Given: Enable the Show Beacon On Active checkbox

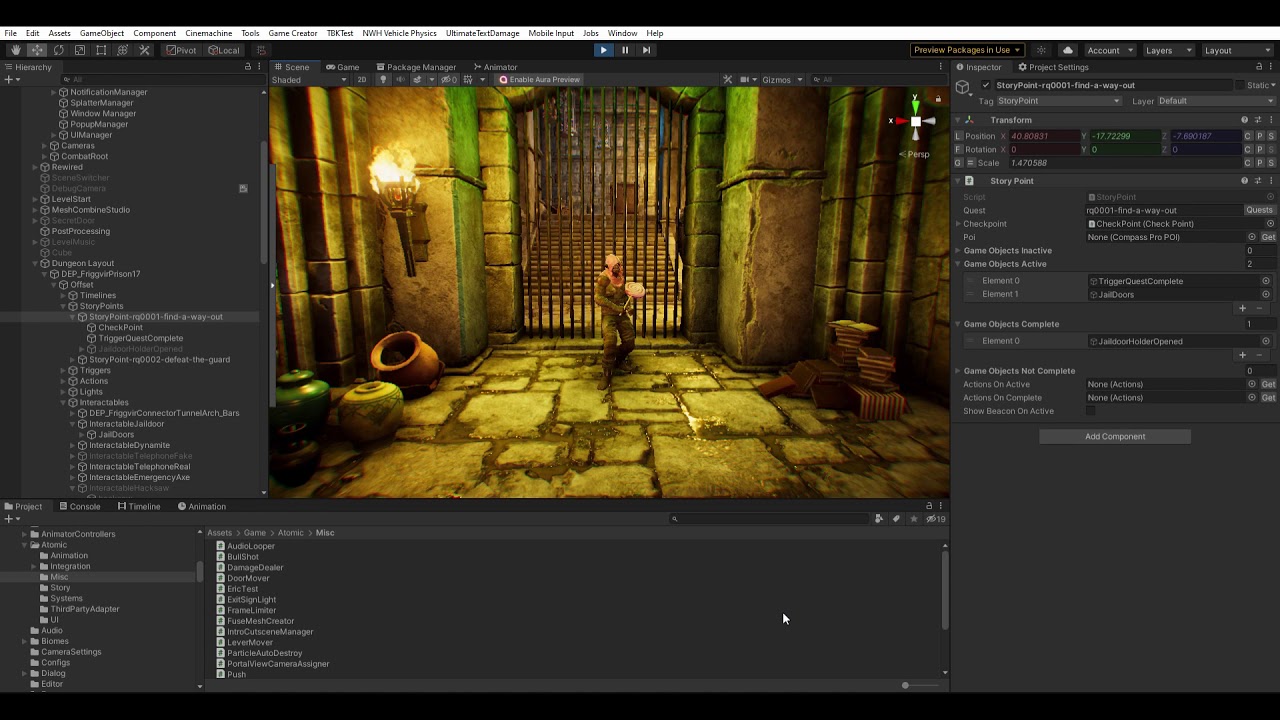Looking at the screenshot, I should (x=1091, y=411).
